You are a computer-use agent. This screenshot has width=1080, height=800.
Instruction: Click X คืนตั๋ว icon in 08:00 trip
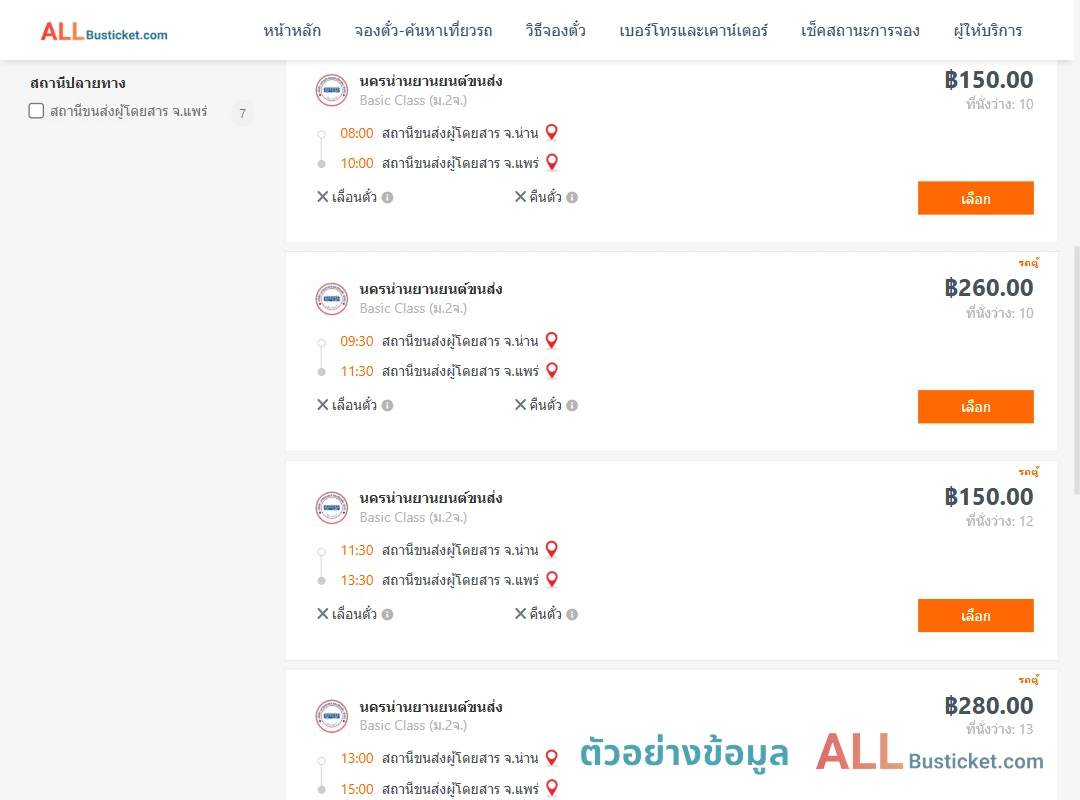[521, 197]
